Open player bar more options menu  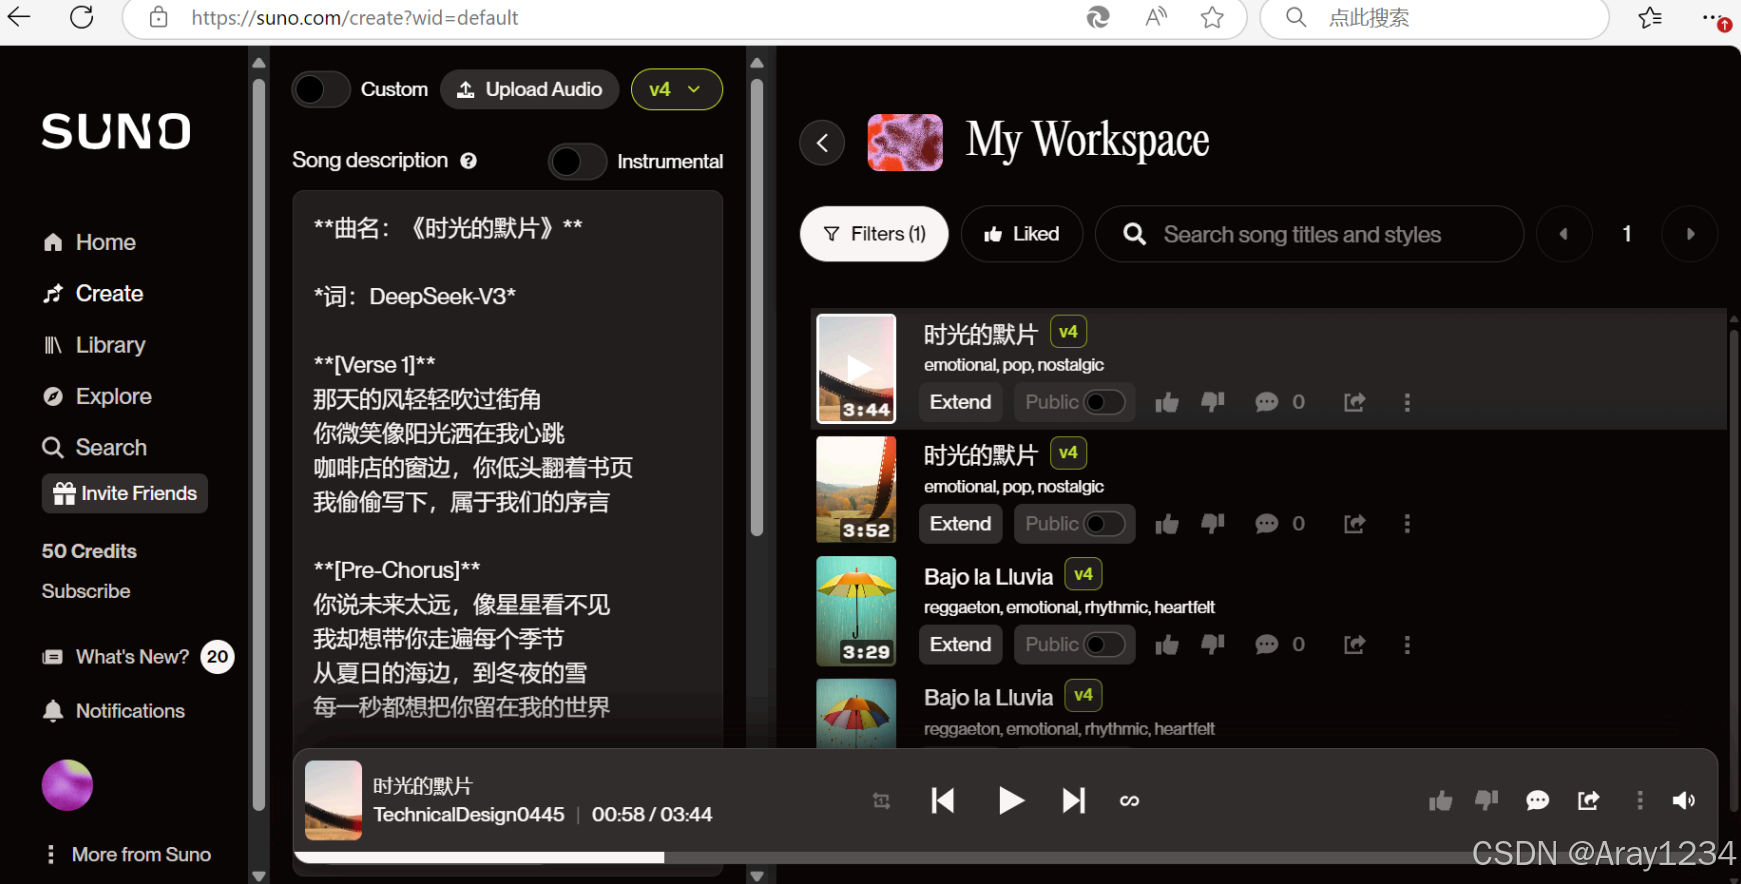pyautogui.click(x=1639, y=801)
